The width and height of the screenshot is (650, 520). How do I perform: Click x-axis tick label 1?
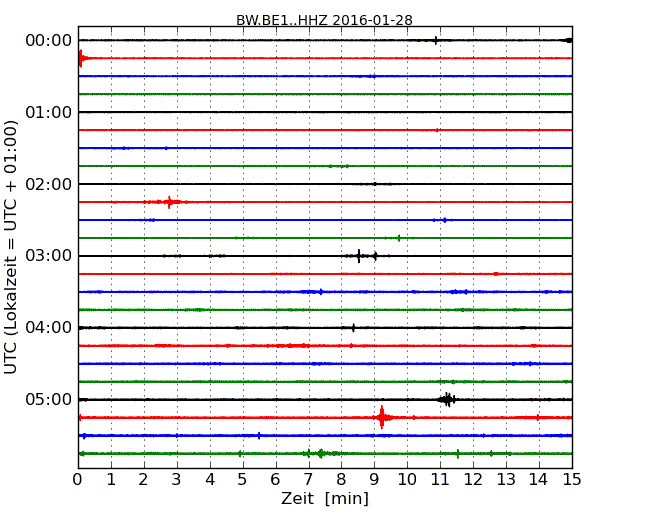tap(111, 480)
